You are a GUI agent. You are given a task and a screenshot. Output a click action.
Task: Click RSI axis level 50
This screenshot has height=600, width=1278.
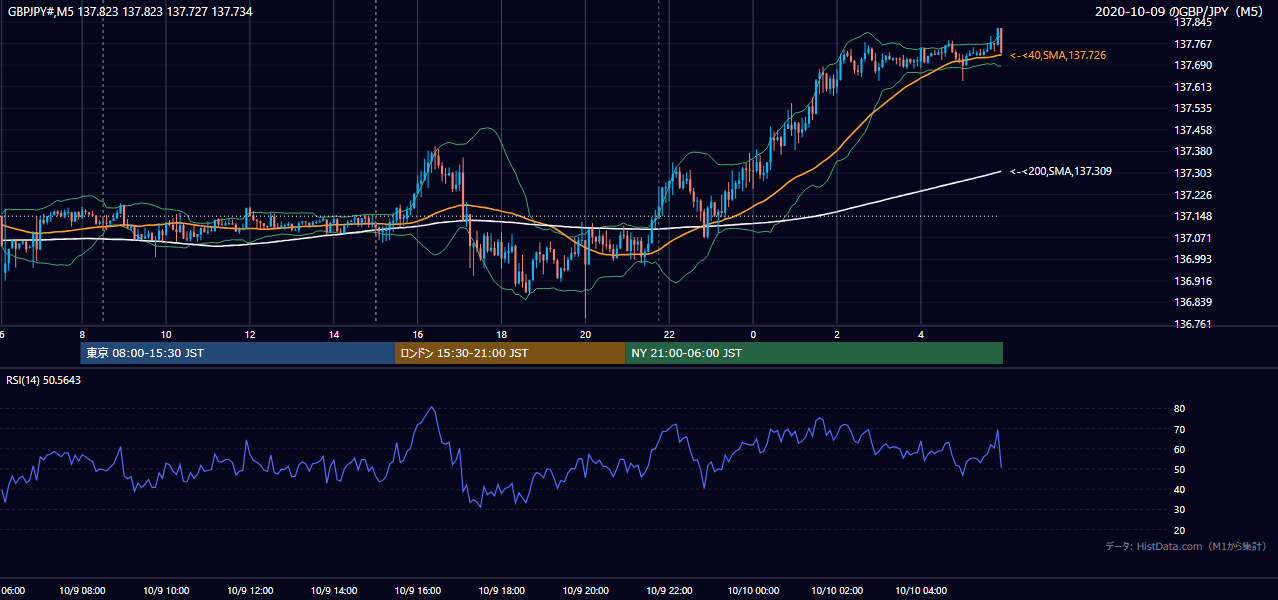[1180, 469]
